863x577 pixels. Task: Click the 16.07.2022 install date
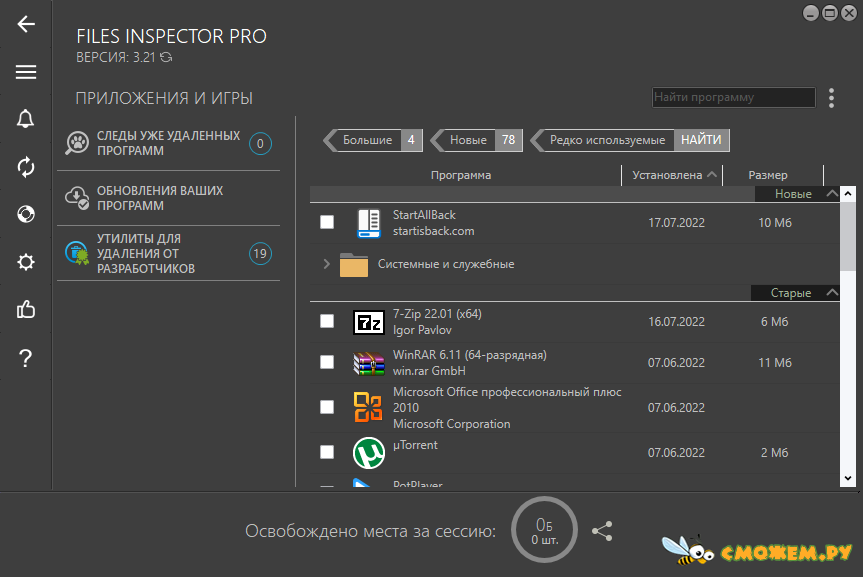tap(676, 322)
